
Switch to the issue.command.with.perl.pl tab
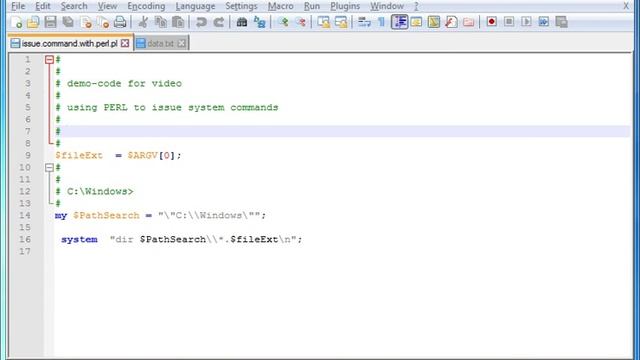tap(69, 43)
